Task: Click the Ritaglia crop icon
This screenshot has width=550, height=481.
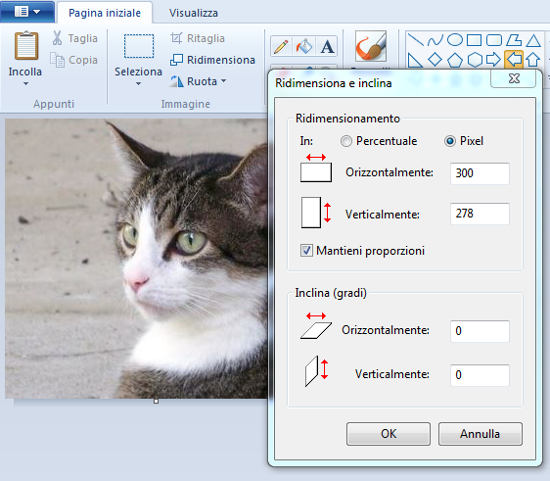Action: coord(176,38)
